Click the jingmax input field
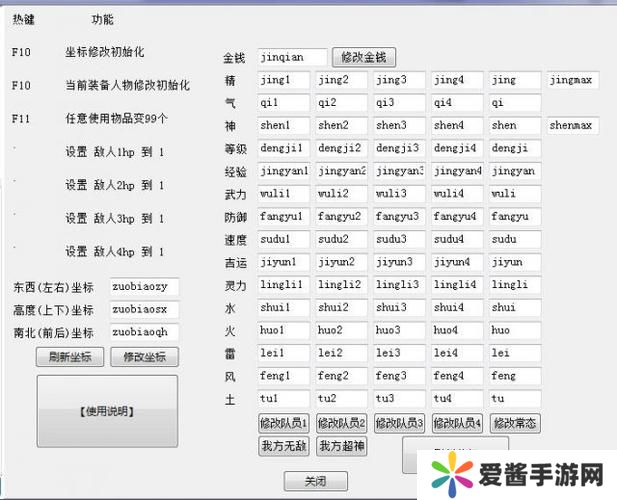This screenshot has width=617, height=500. tap(572, 80)
